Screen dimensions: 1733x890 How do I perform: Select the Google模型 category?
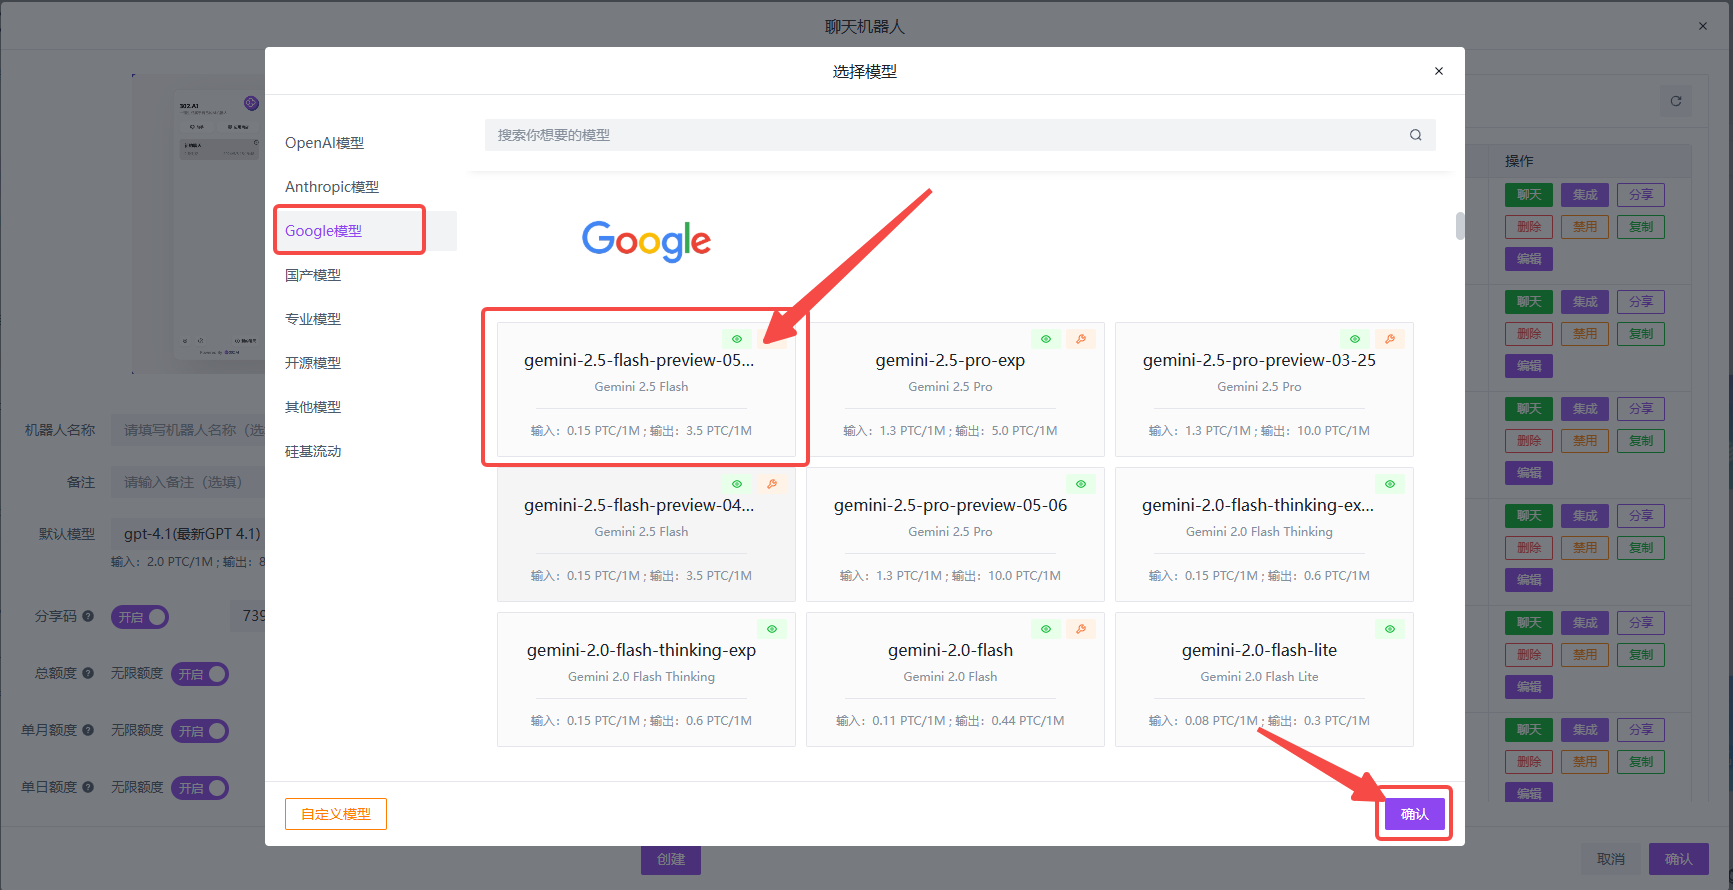[x=323, y=231]
